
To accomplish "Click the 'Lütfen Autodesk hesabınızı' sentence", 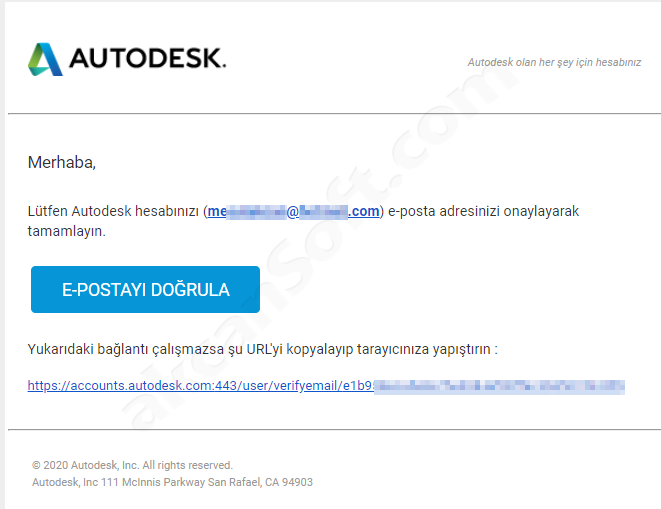I will pyautogui.click(x=303, y=221).
